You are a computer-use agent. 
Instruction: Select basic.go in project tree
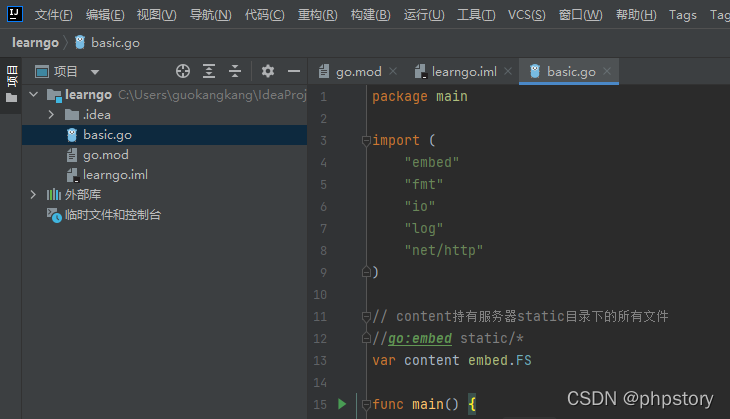(x=164, y=135)
